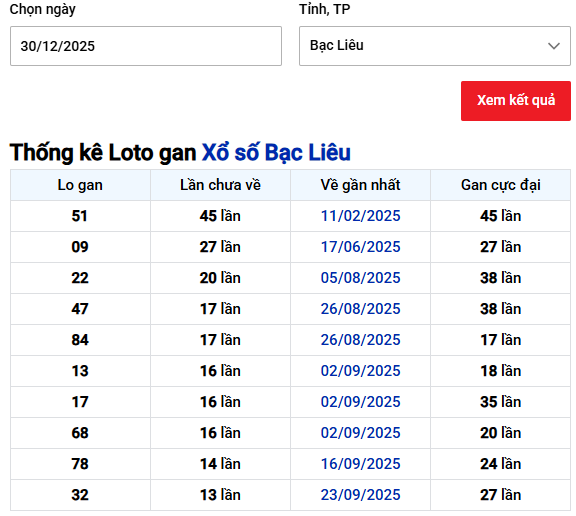Select loto number 78 cell
576x516 pixels.
pyautogui.click(x=80, y=464)
